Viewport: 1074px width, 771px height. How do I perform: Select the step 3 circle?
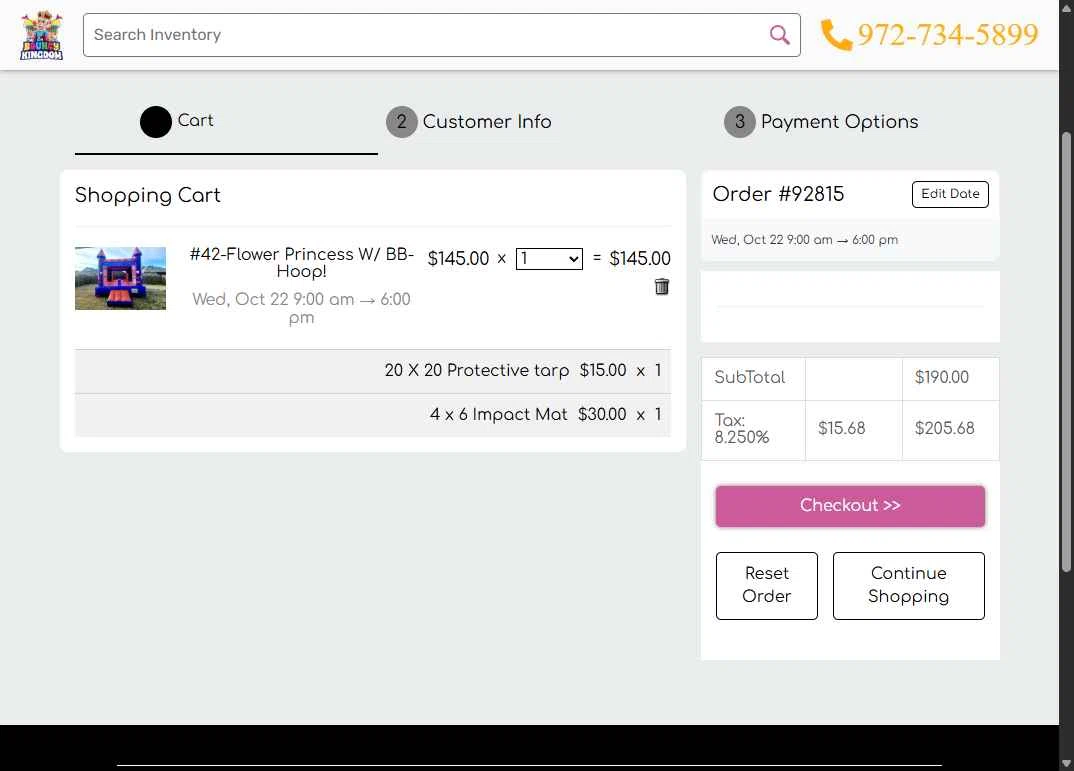click(x=740, y=122)
